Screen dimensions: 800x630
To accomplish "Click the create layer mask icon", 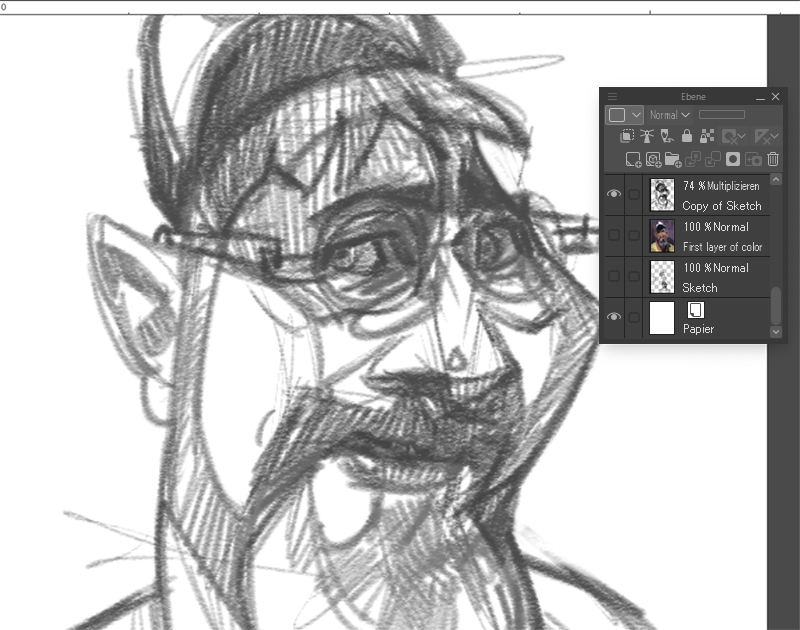I will 733,159.
